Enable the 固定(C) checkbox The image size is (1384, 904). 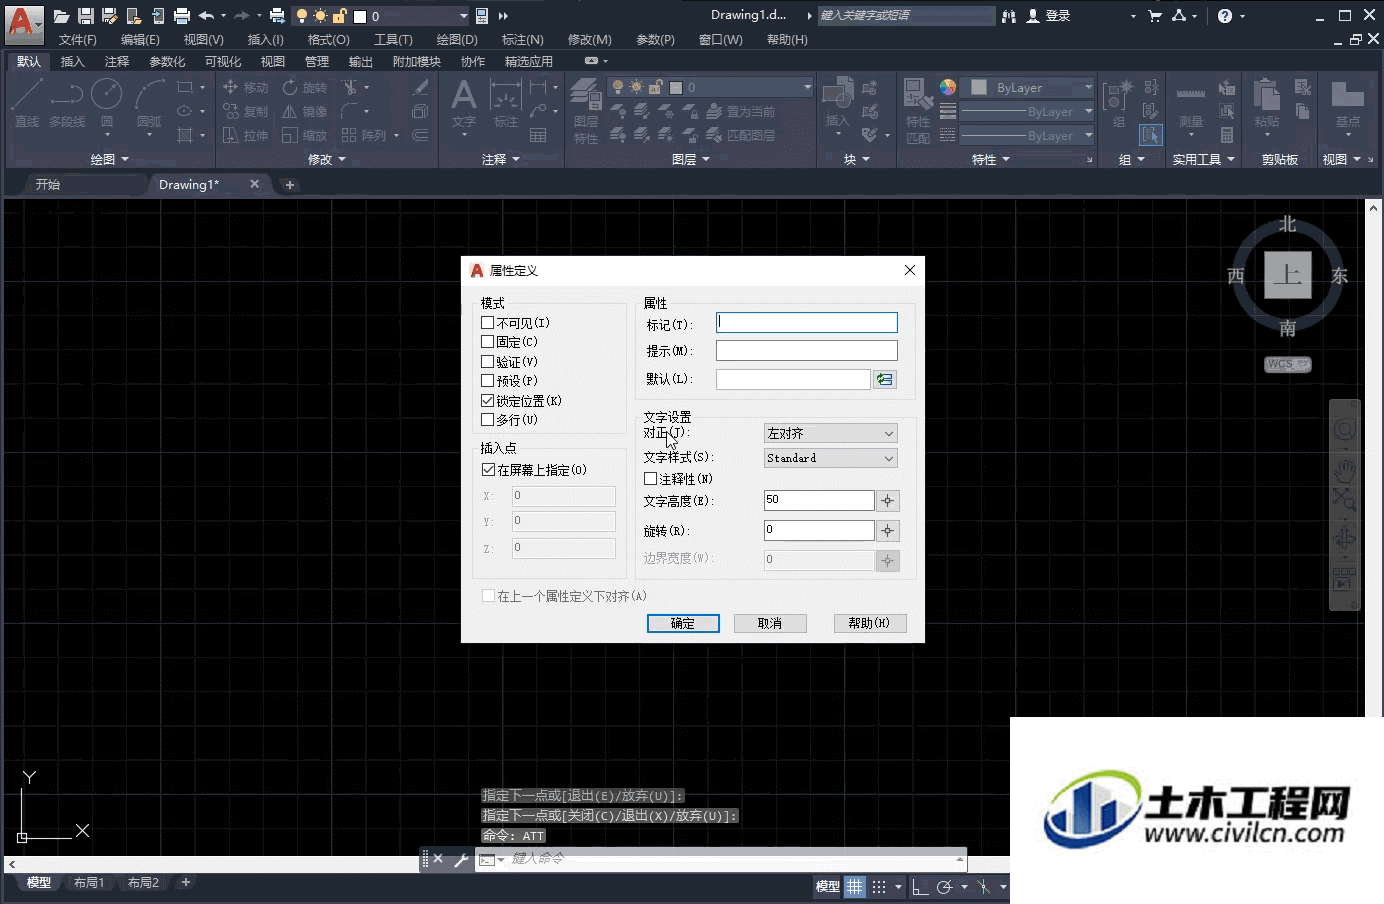tap(487, 342)
